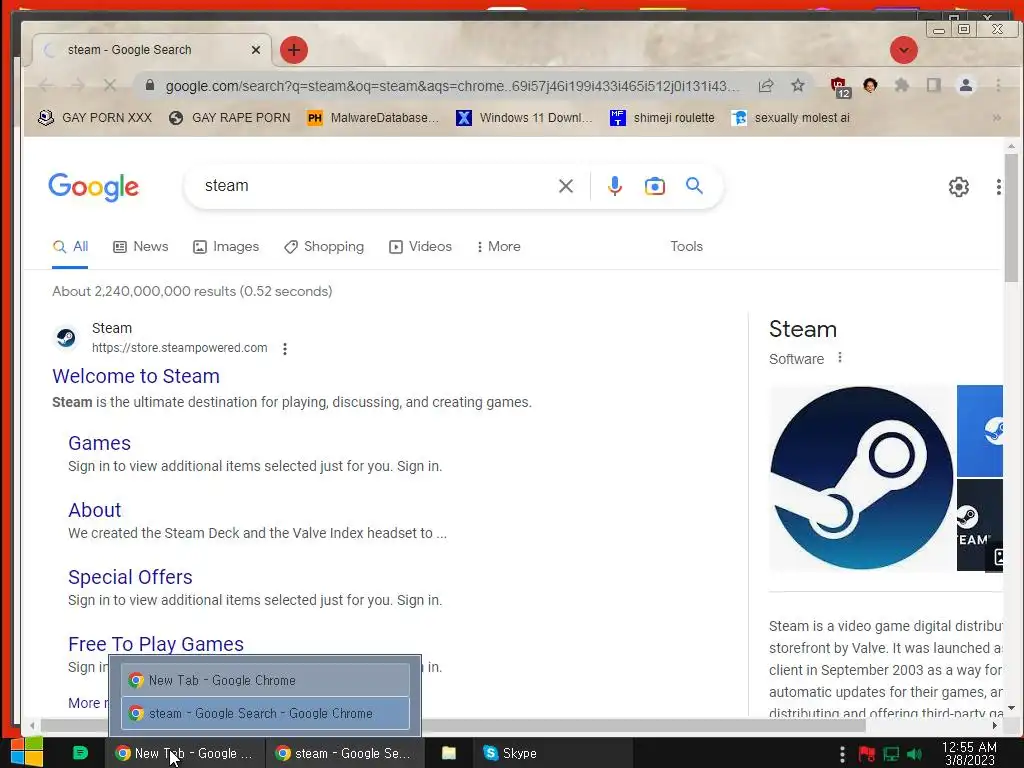
Task: Click the Steam favicon in first result
Action: tap(66, 338)
